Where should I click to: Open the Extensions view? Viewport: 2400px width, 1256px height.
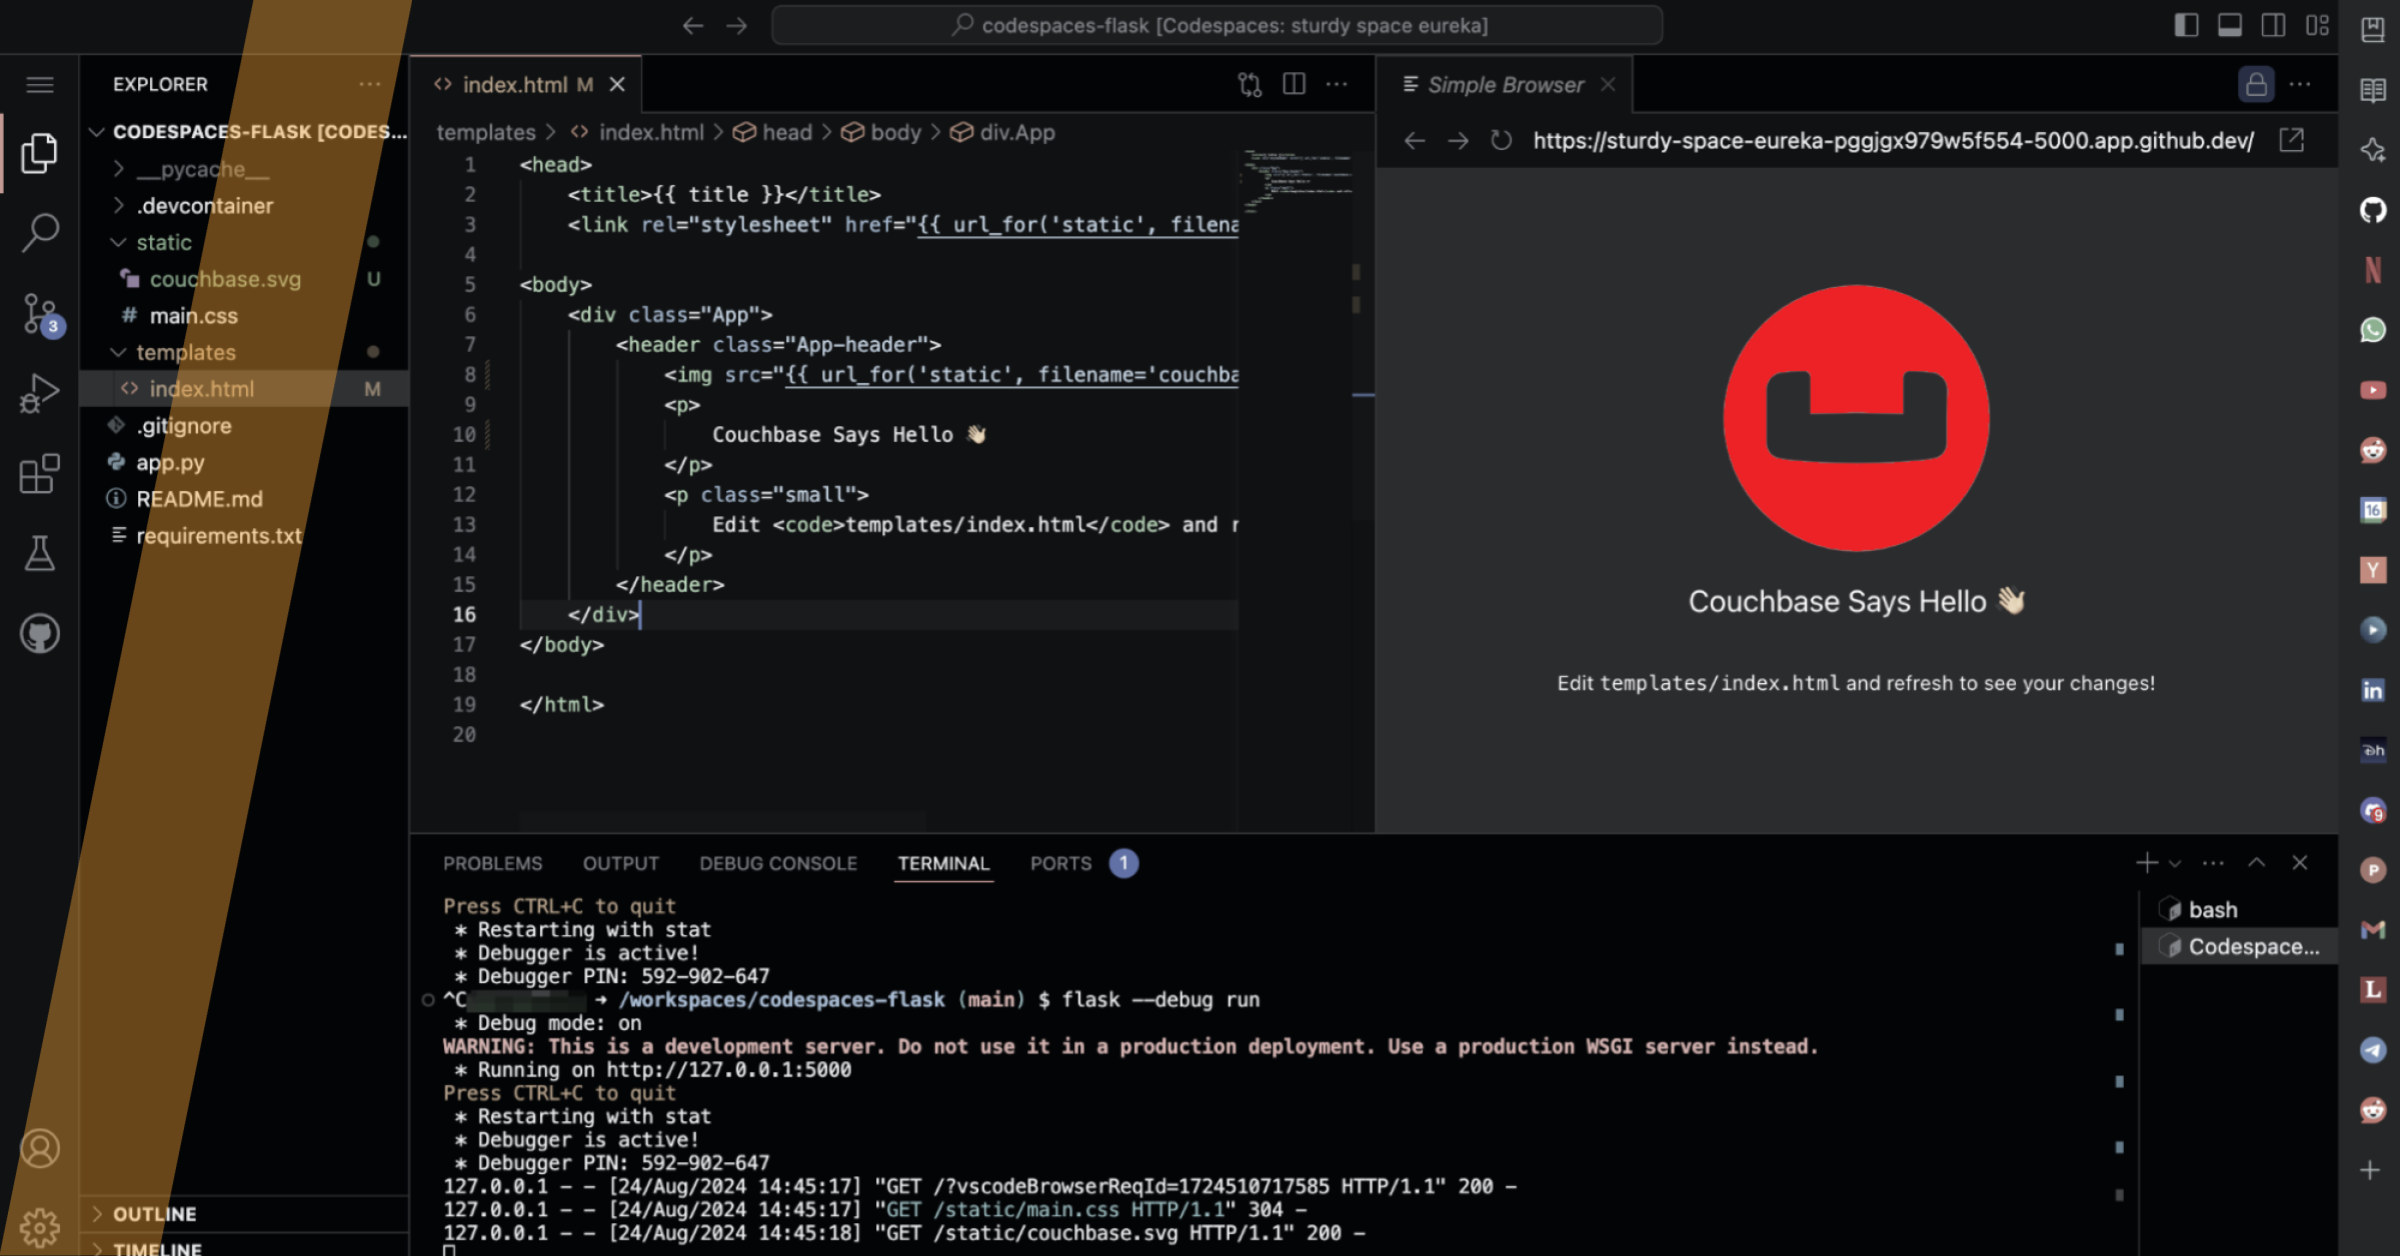click(x=40, y=474)
